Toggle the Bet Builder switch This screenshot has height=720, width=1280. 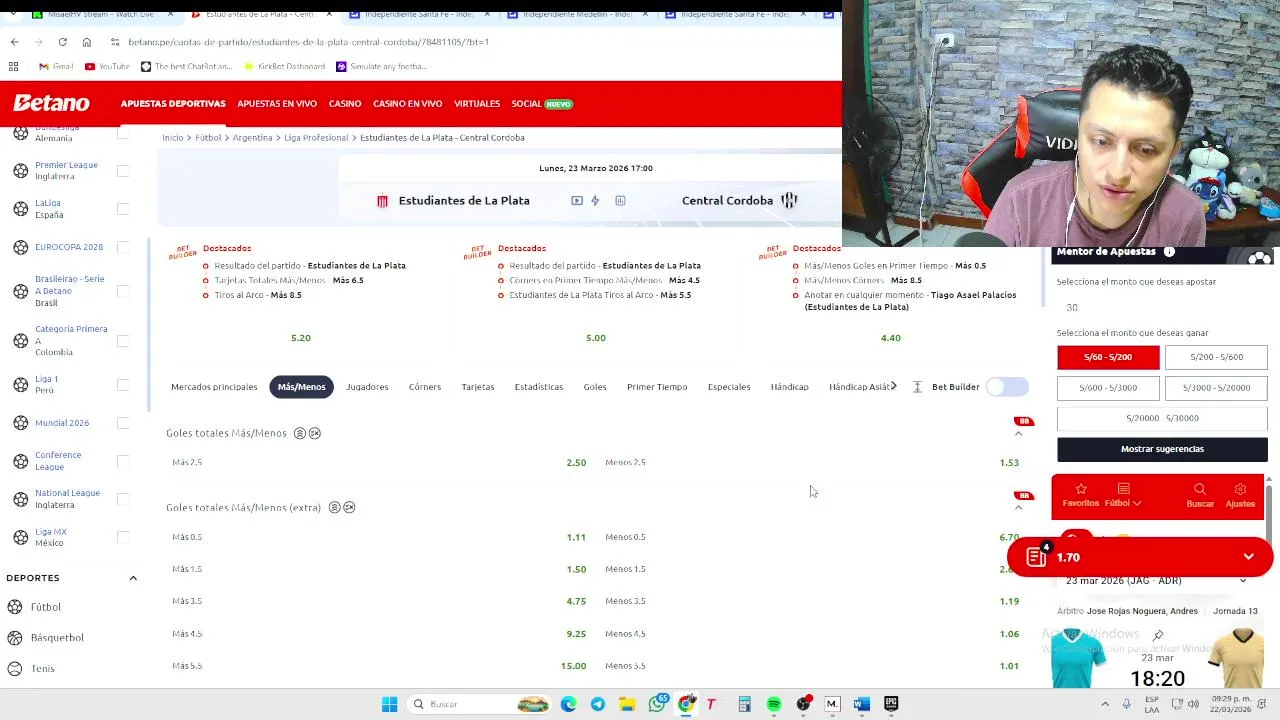point(1007,387)
